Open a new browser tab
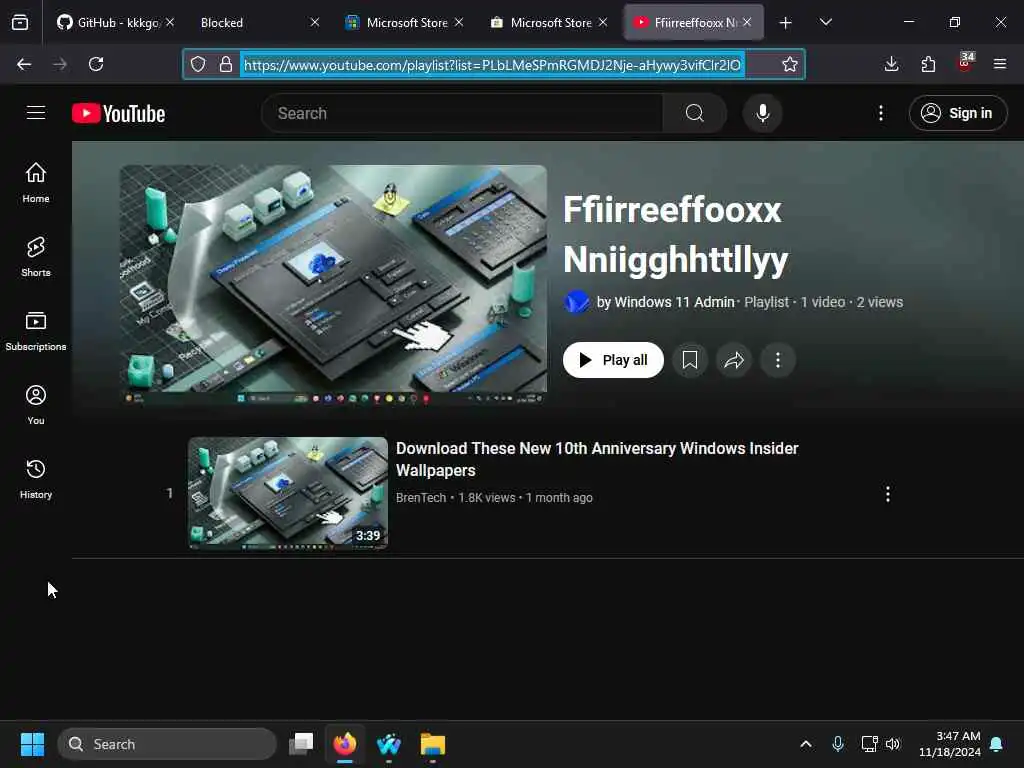 tap(786, 23)
